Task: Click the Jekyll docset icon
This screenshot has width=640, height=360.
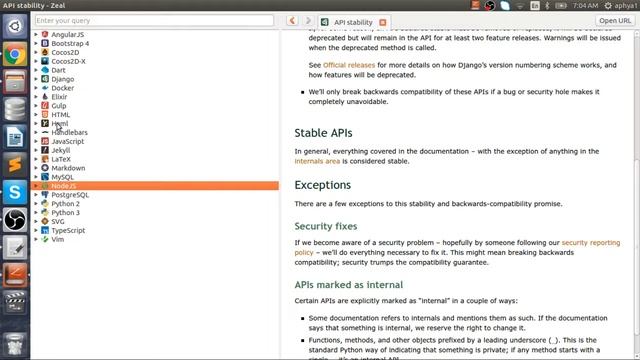Action: tap(45, 150)
